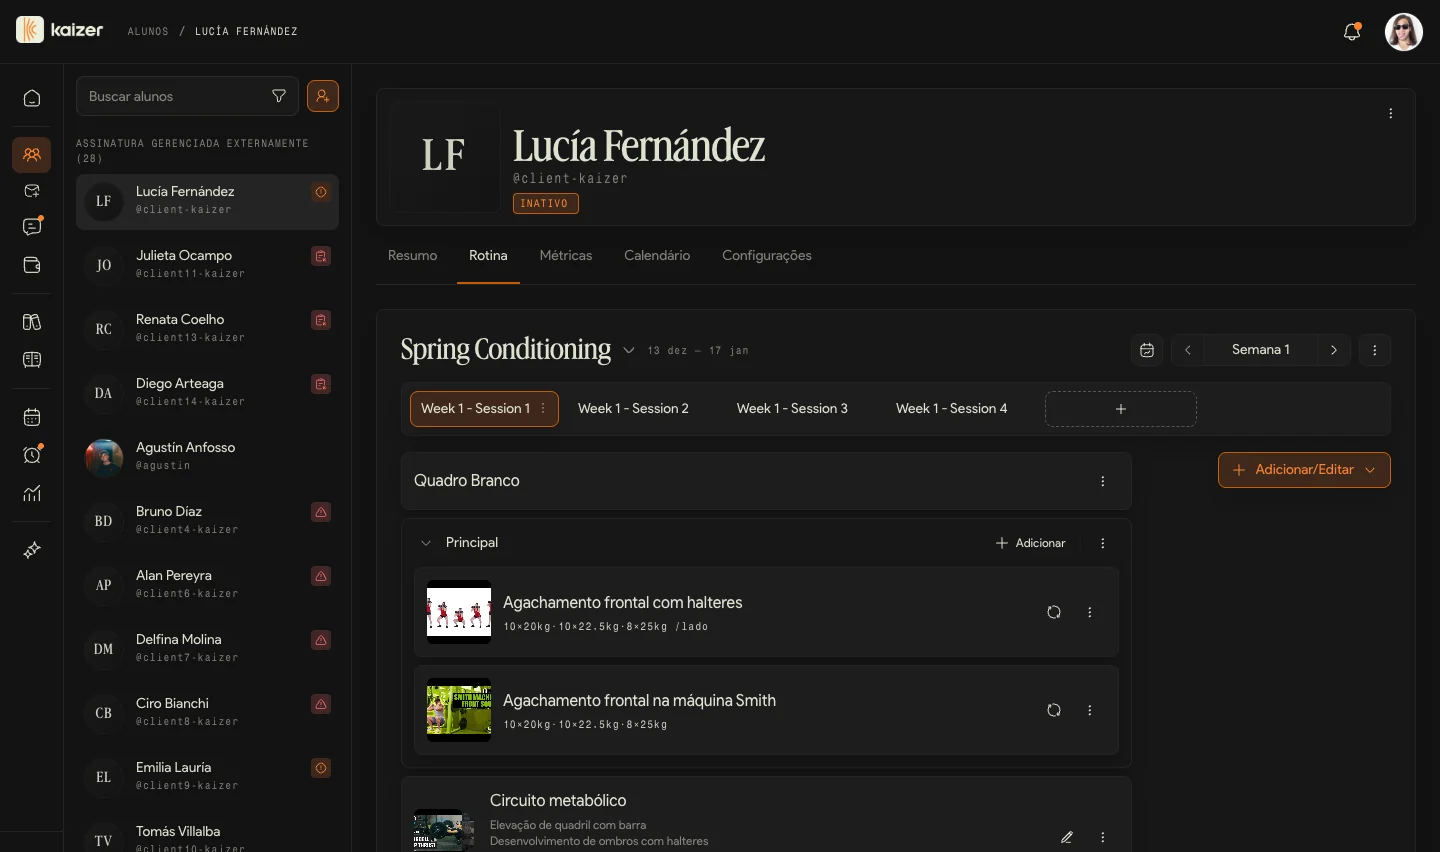
Task: Open the wallet icon in sidebar
Action: 32,265
